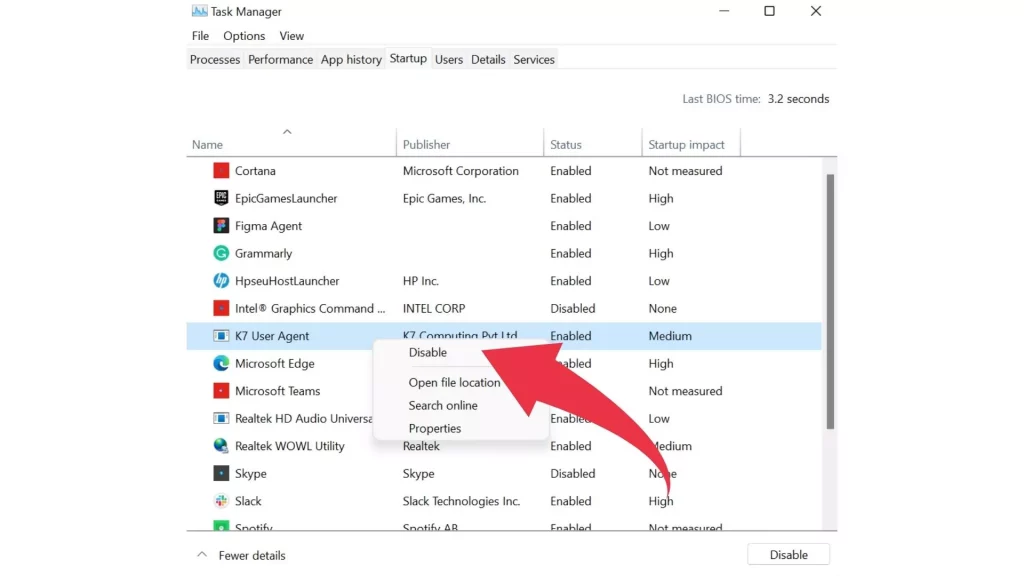Select the Realtek WOWL Utility row name
This screenshot has height=576, width=1024.
point(289,446)
